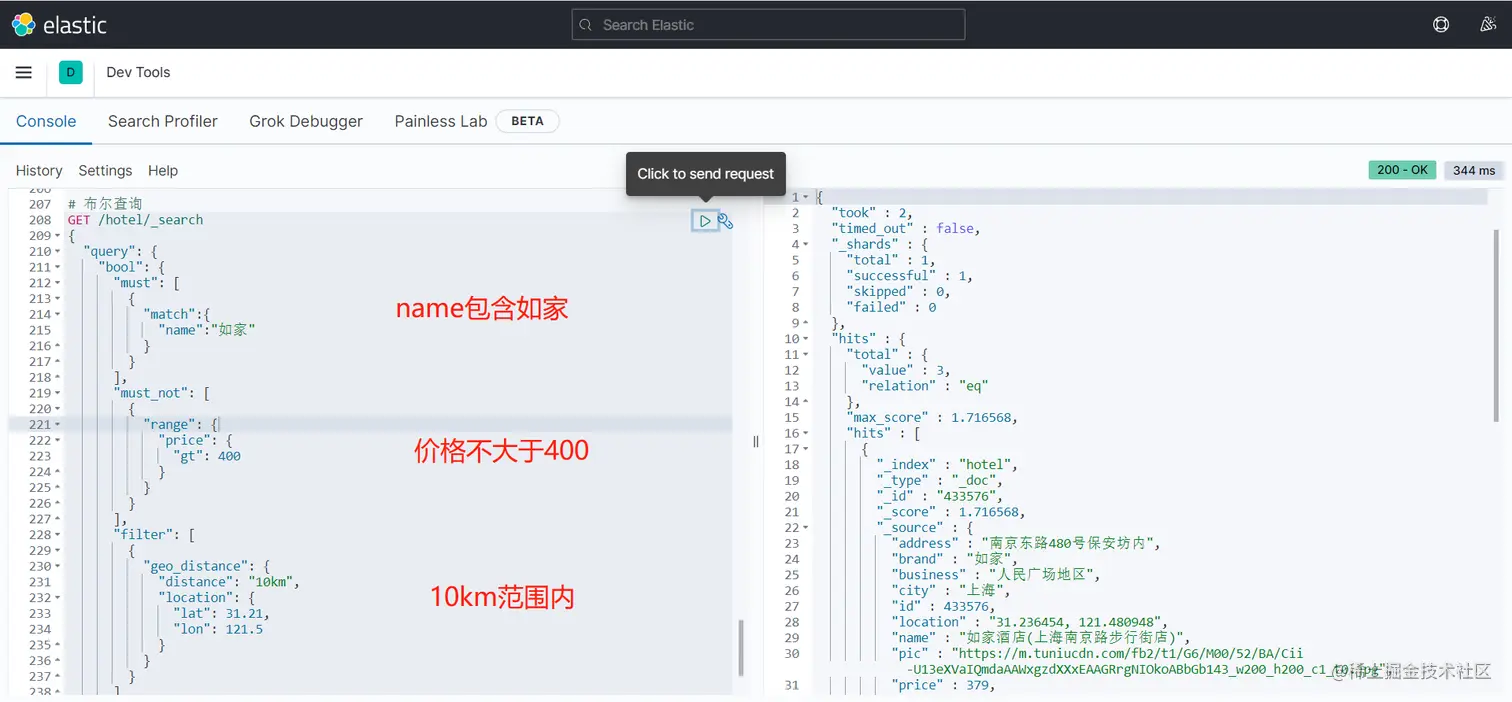Image resolution: width=1512 pixels, height=702 pixels.
Task: Open the wrench actions menu icon
Action: point(726,221)
